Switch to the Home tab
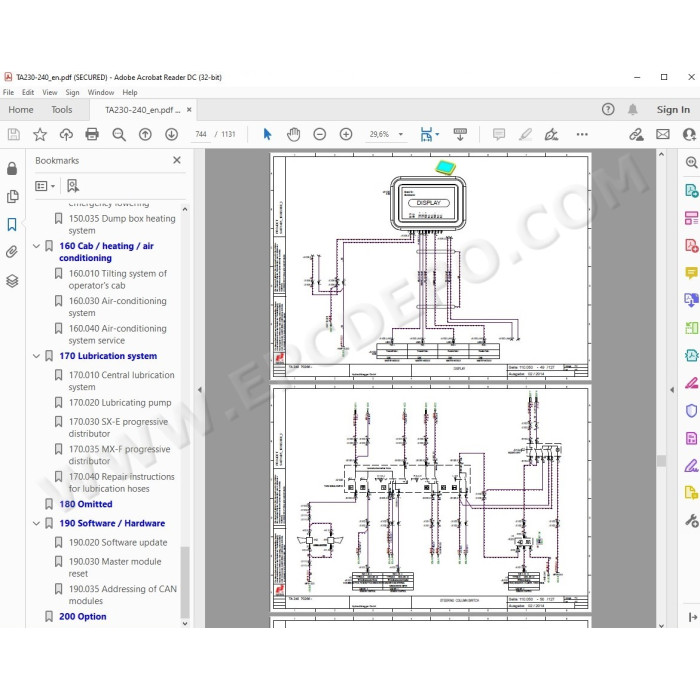This screenshot has width=700, height=700. pos(21,109)
